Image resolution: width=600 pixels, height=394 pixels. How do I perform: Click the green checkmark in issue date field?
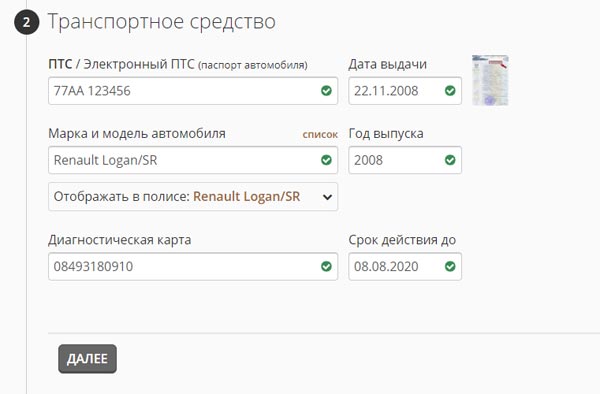click(x=450, y=91)
